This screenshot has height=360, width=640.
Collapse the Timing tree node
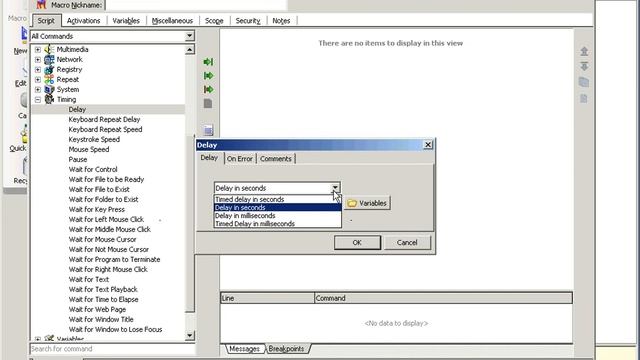click(x=38, y=100)
